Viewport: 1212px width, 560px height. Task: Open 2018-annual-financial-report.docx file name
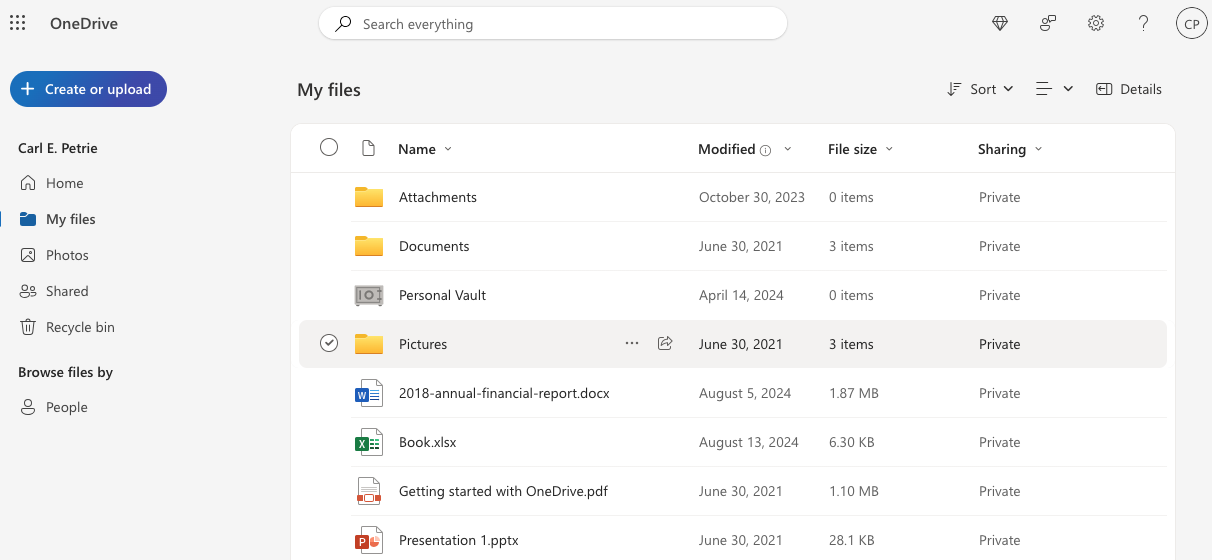tap(504, 393)
